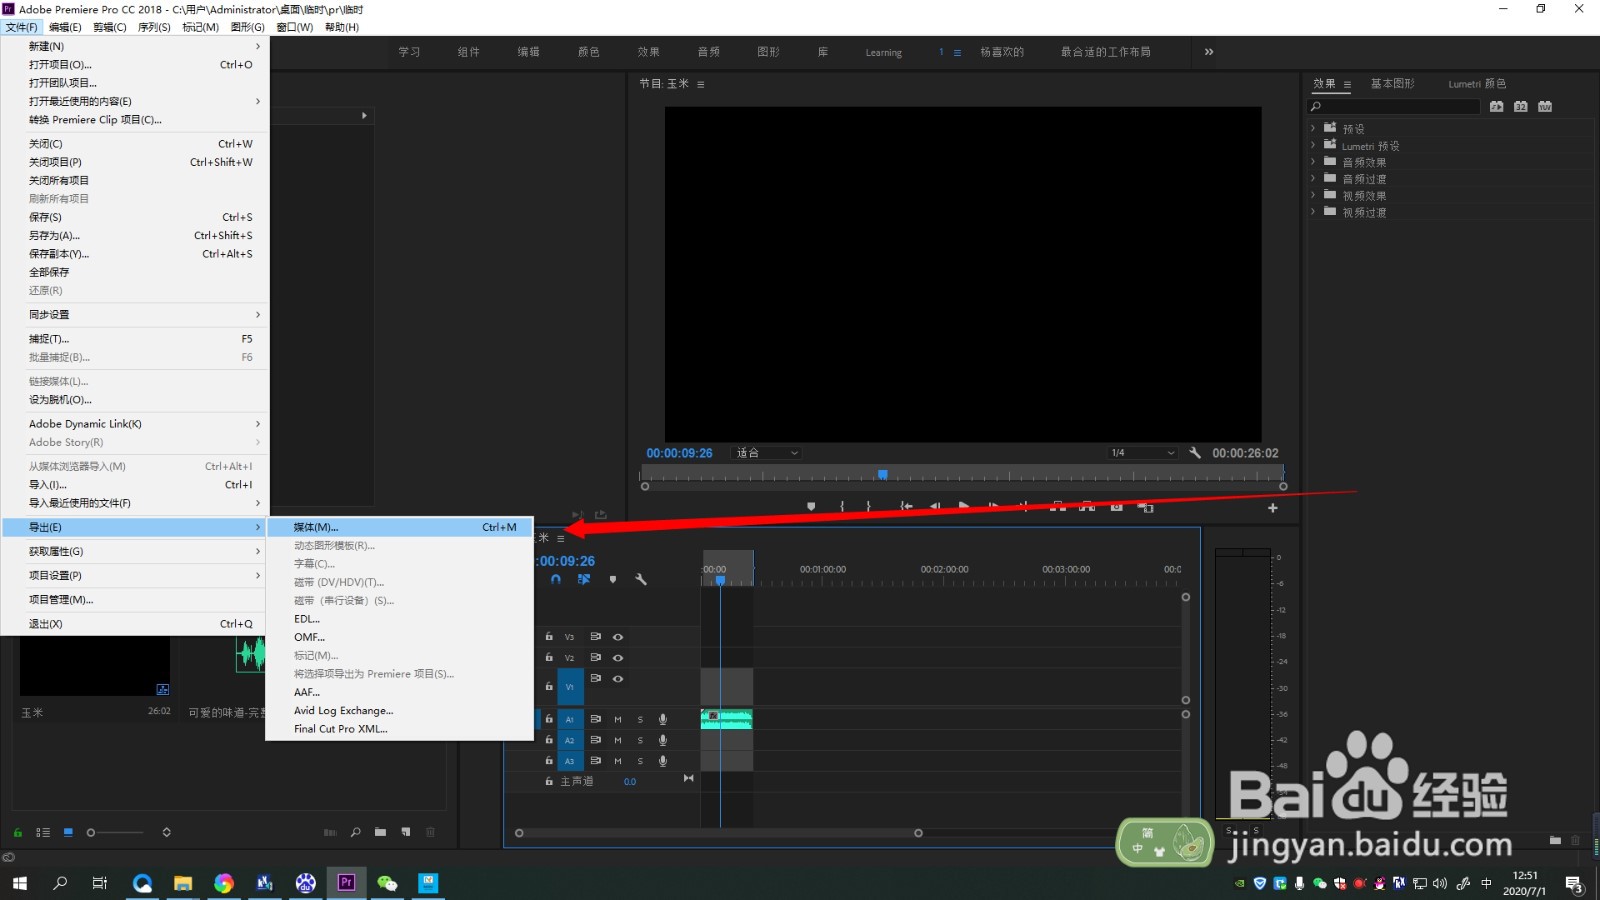Select 媒体(M)... export option
This screenshot has height=900, width=1600.
coord(400,527)
